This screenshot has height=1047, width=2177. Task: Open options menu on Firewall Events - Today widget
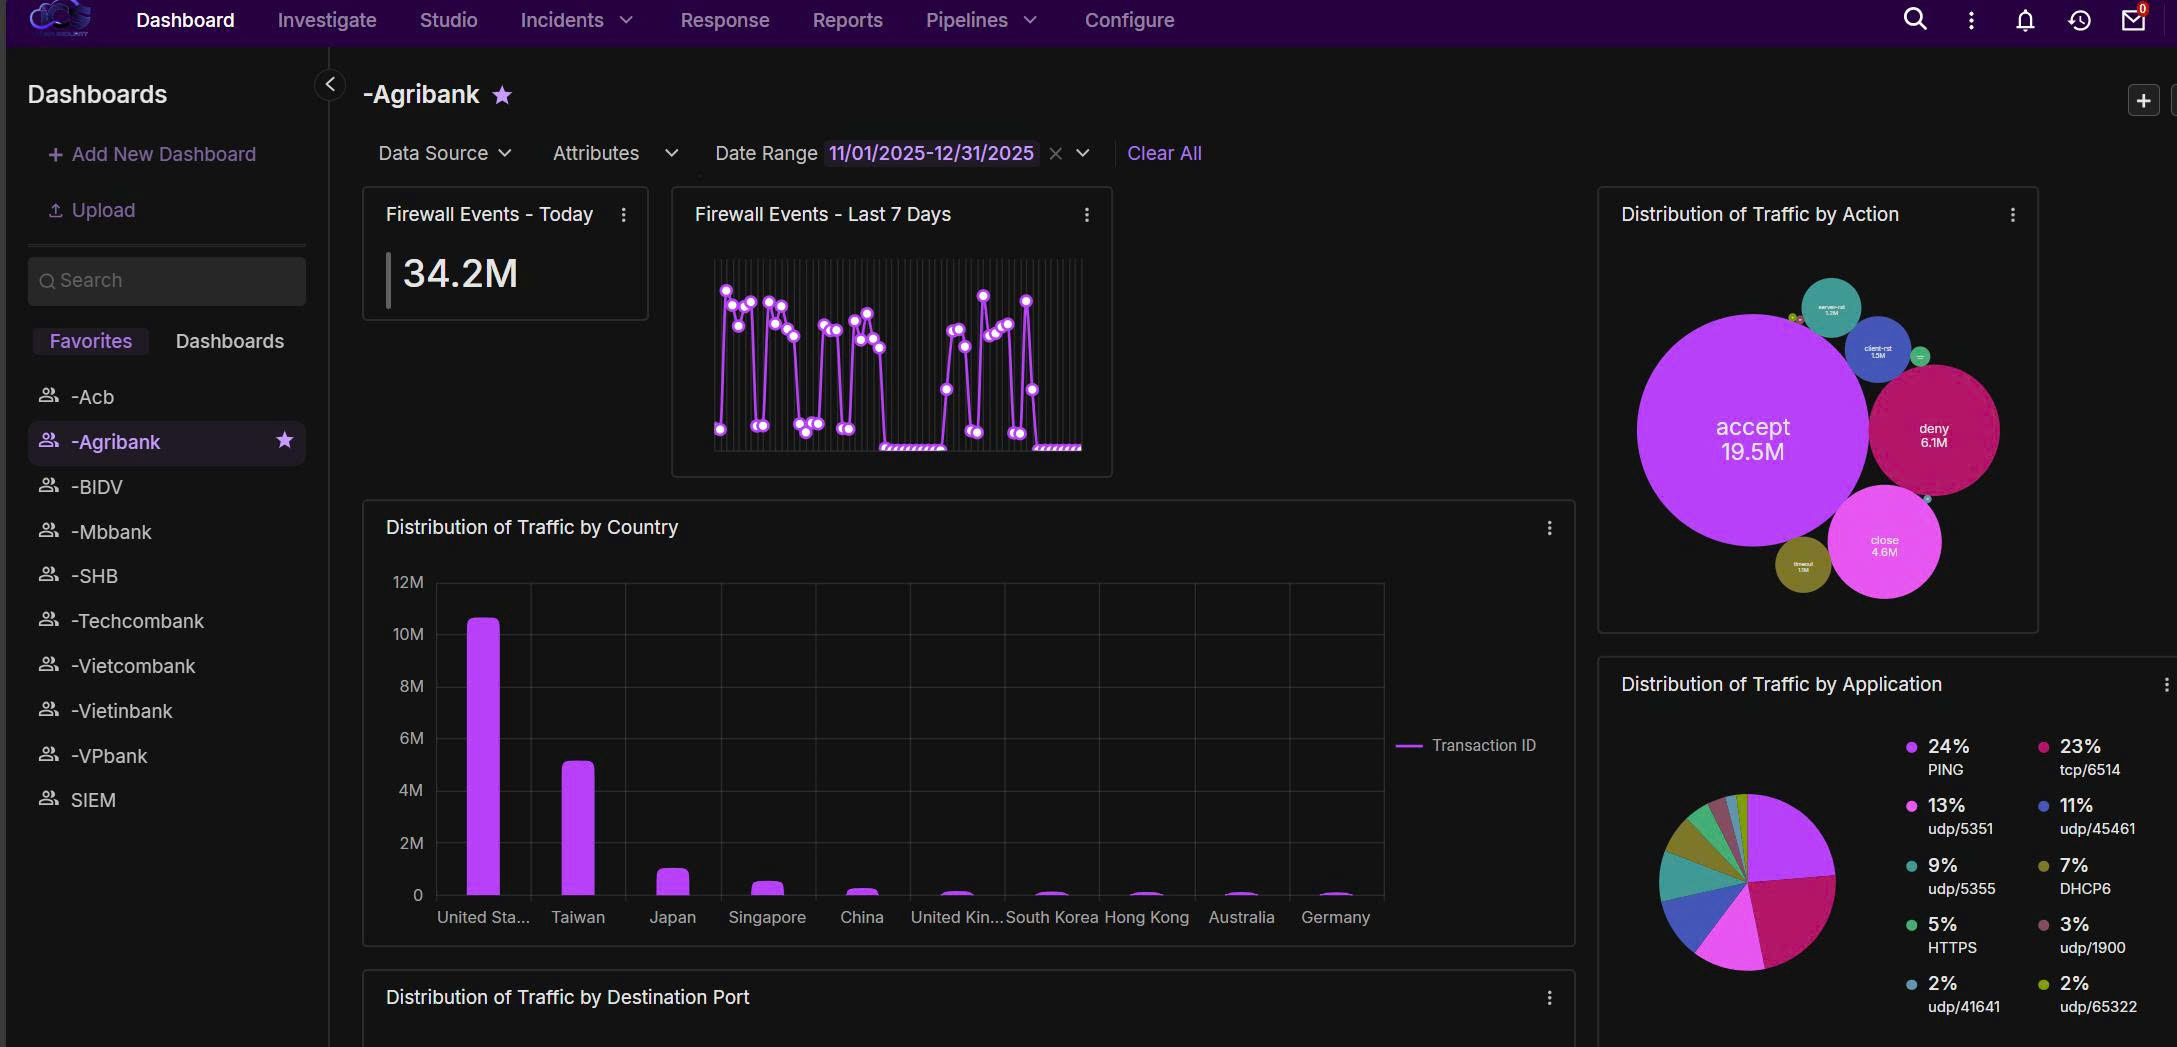point(623,214)
